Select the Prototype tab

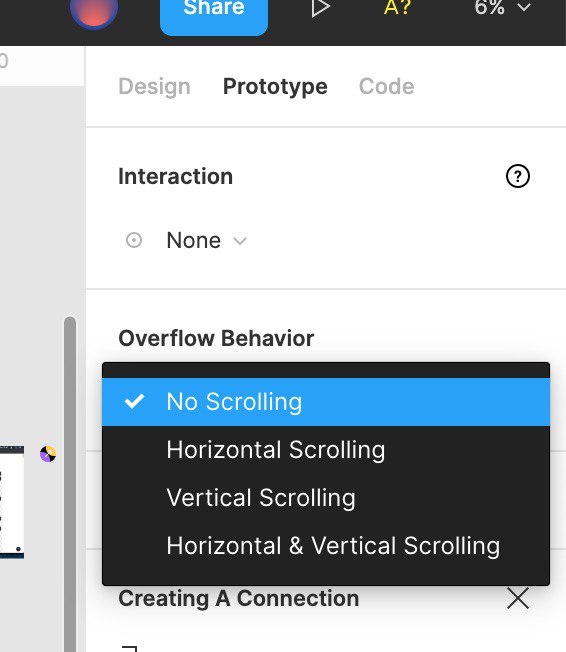(275, 86)
